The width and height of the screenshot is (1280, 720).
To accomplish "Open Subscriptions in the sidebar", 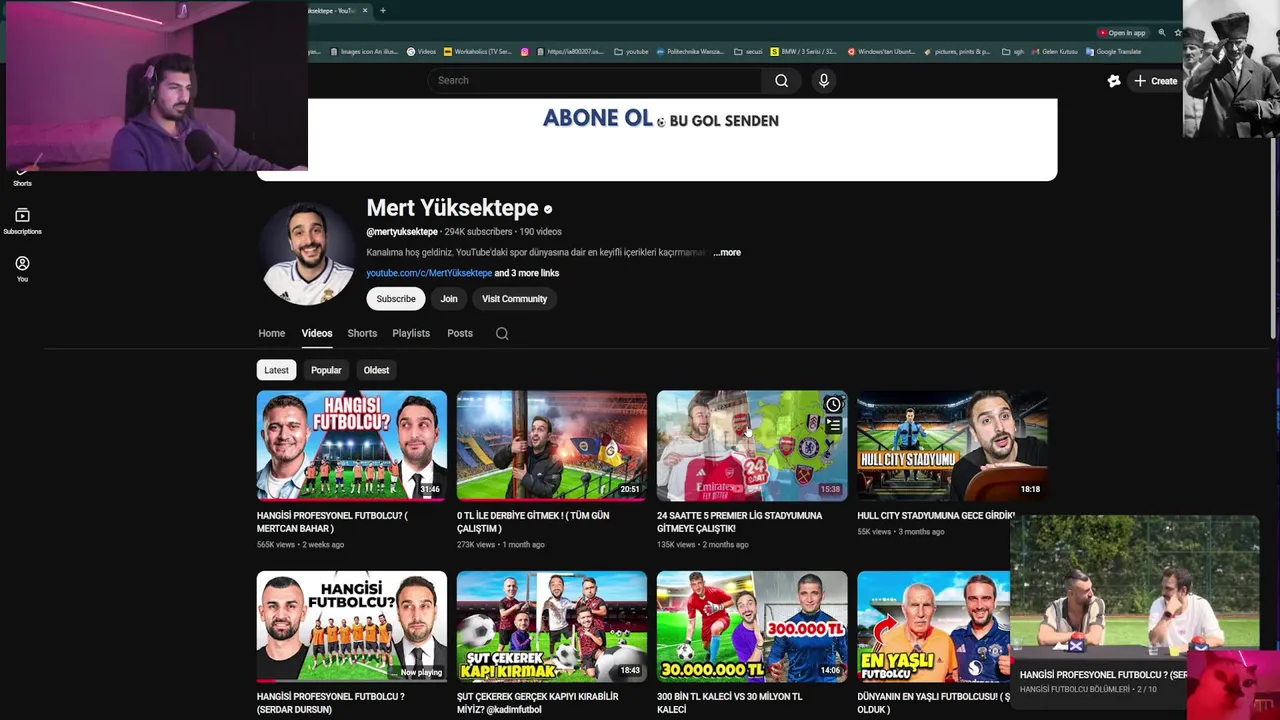I will coord(22,221).
